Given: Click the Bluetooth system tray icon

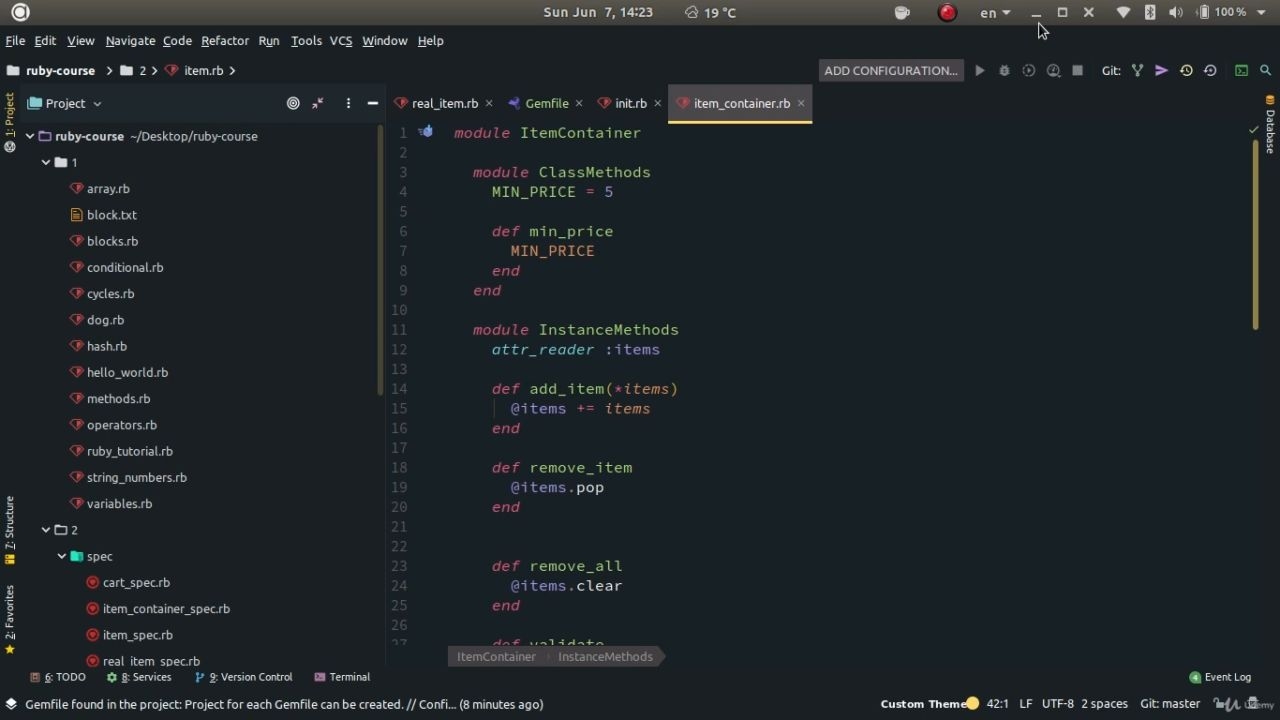Looking at the screenshot, I should click(1150, 12).
